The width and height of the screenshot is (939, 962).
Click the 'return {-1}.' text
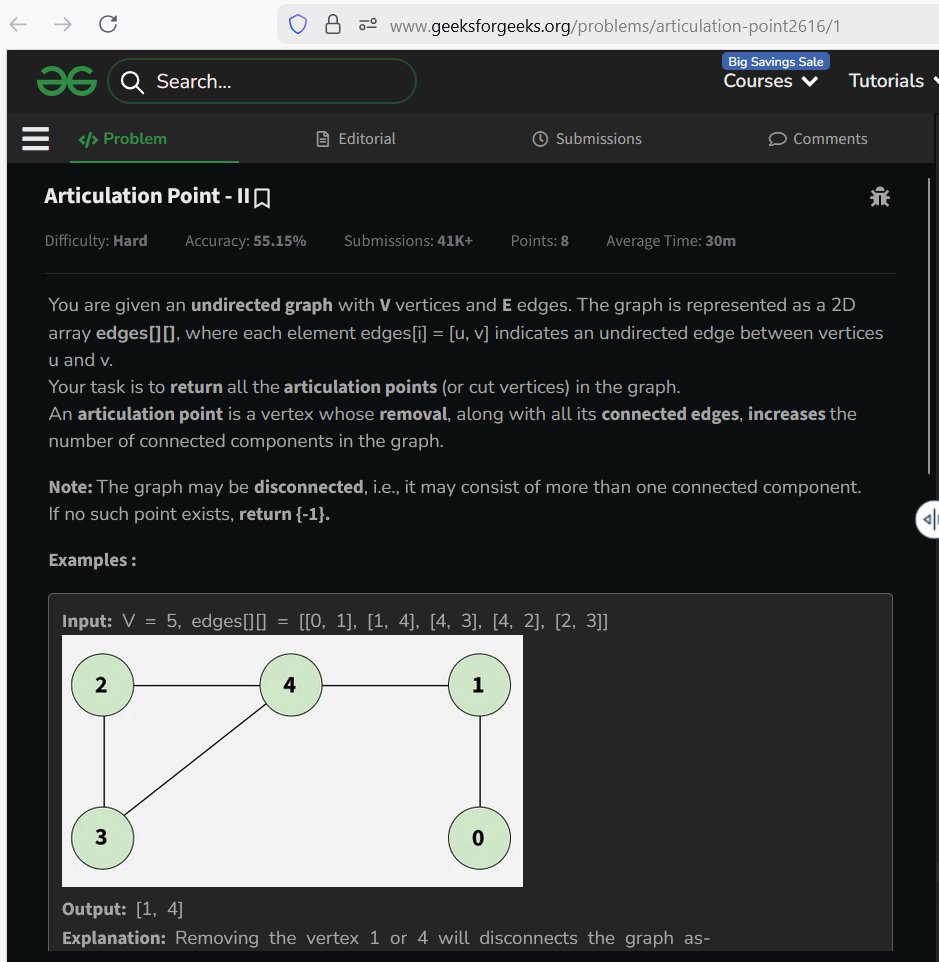284,514
